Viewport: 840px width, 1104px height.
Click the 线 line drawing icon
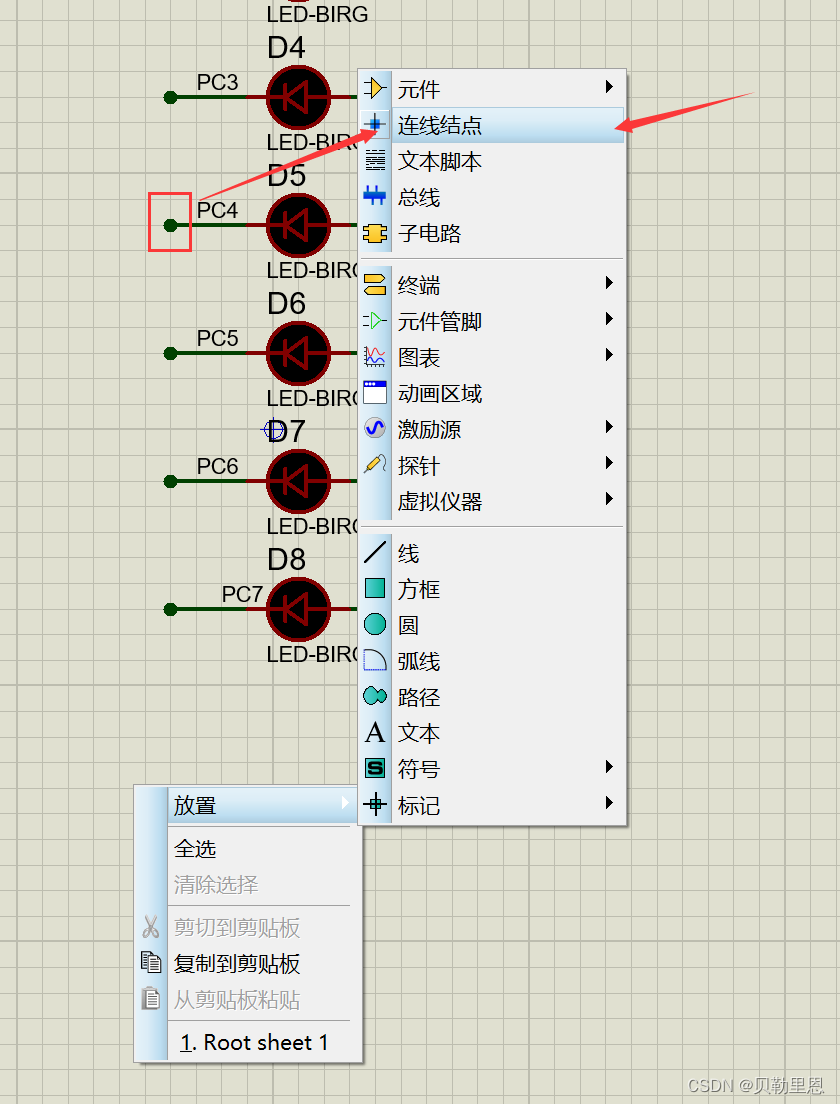tap(375, 552)
